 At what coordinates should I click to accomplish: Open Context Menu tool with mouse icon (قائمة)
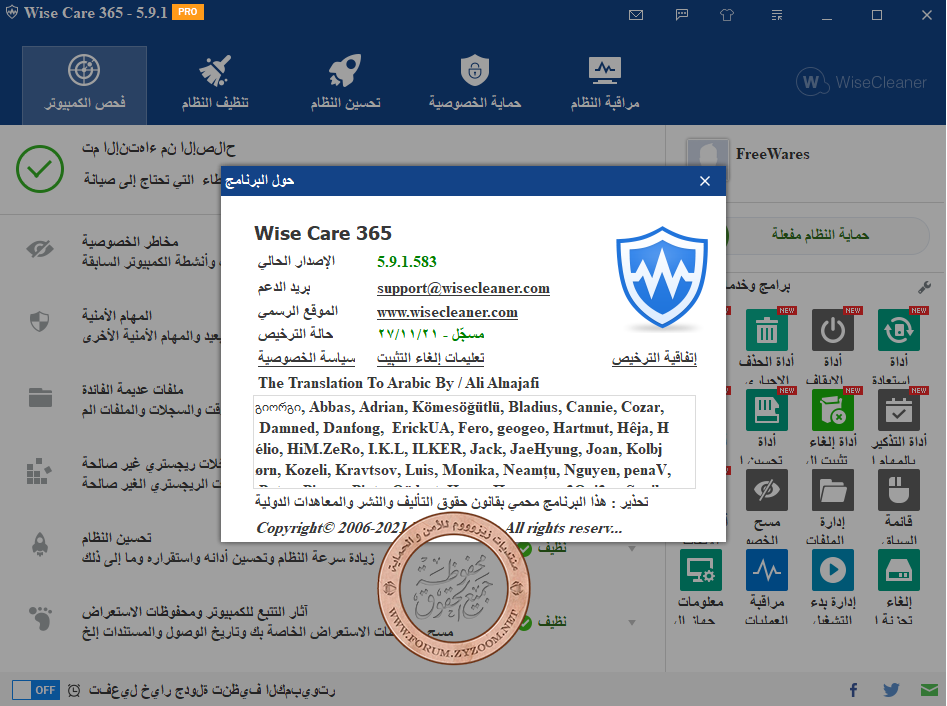coord(899,490)
